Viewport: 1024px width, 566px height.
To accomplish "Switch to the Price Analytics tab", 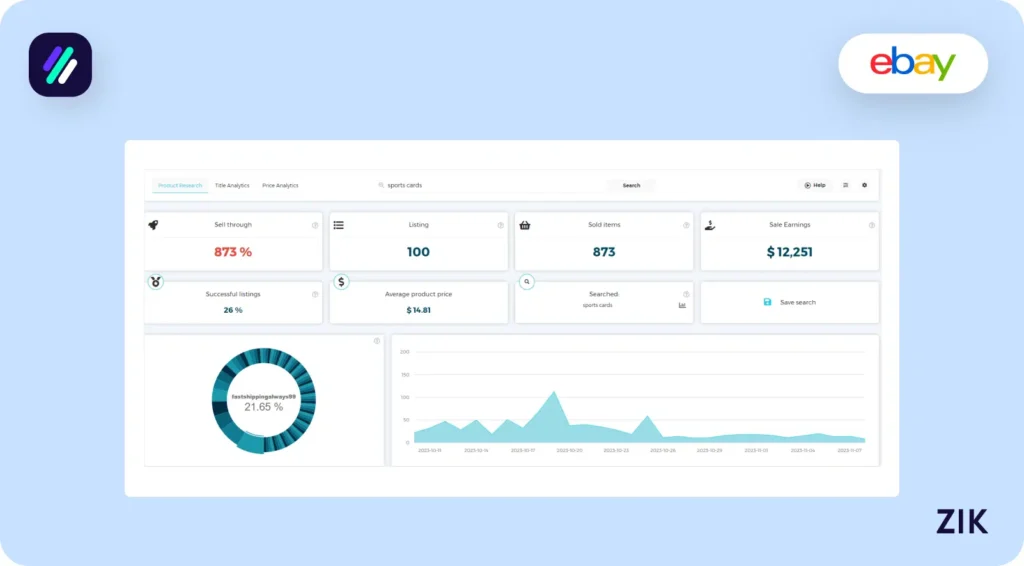I will (280, 185).
